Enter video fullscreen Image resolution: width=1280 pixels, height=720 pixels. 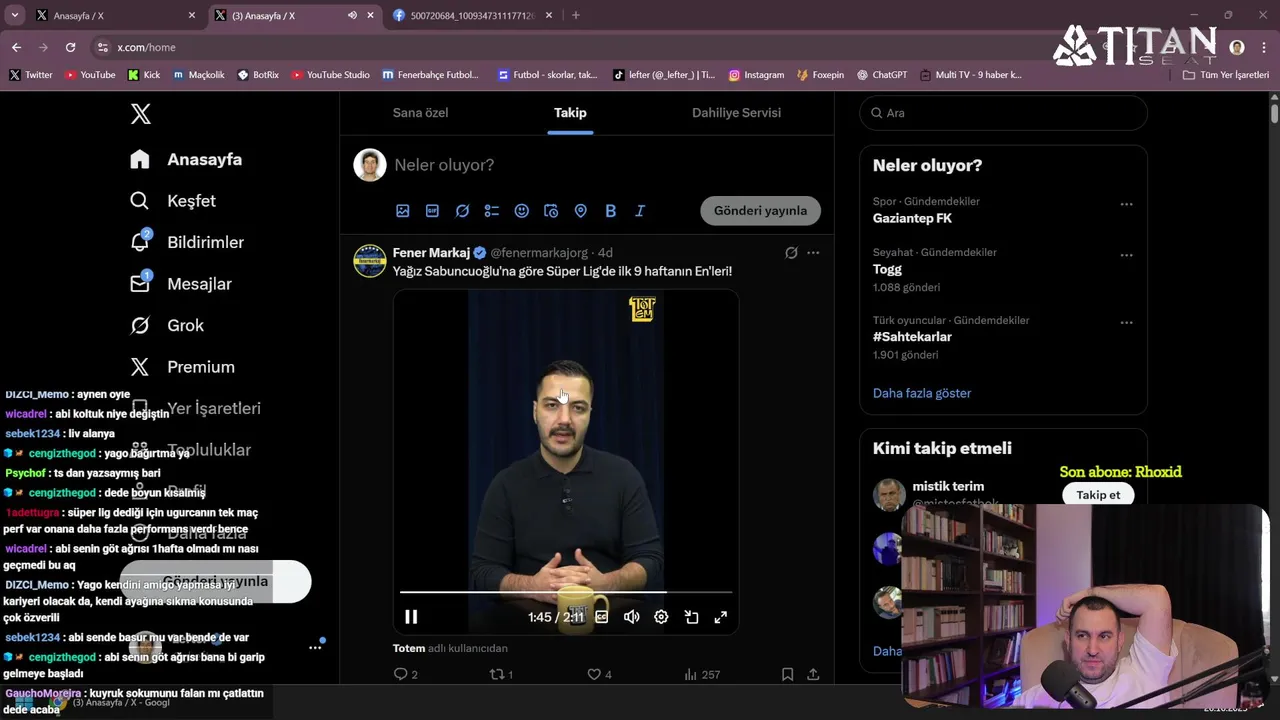pyautogui.click(x=720, y=617)
